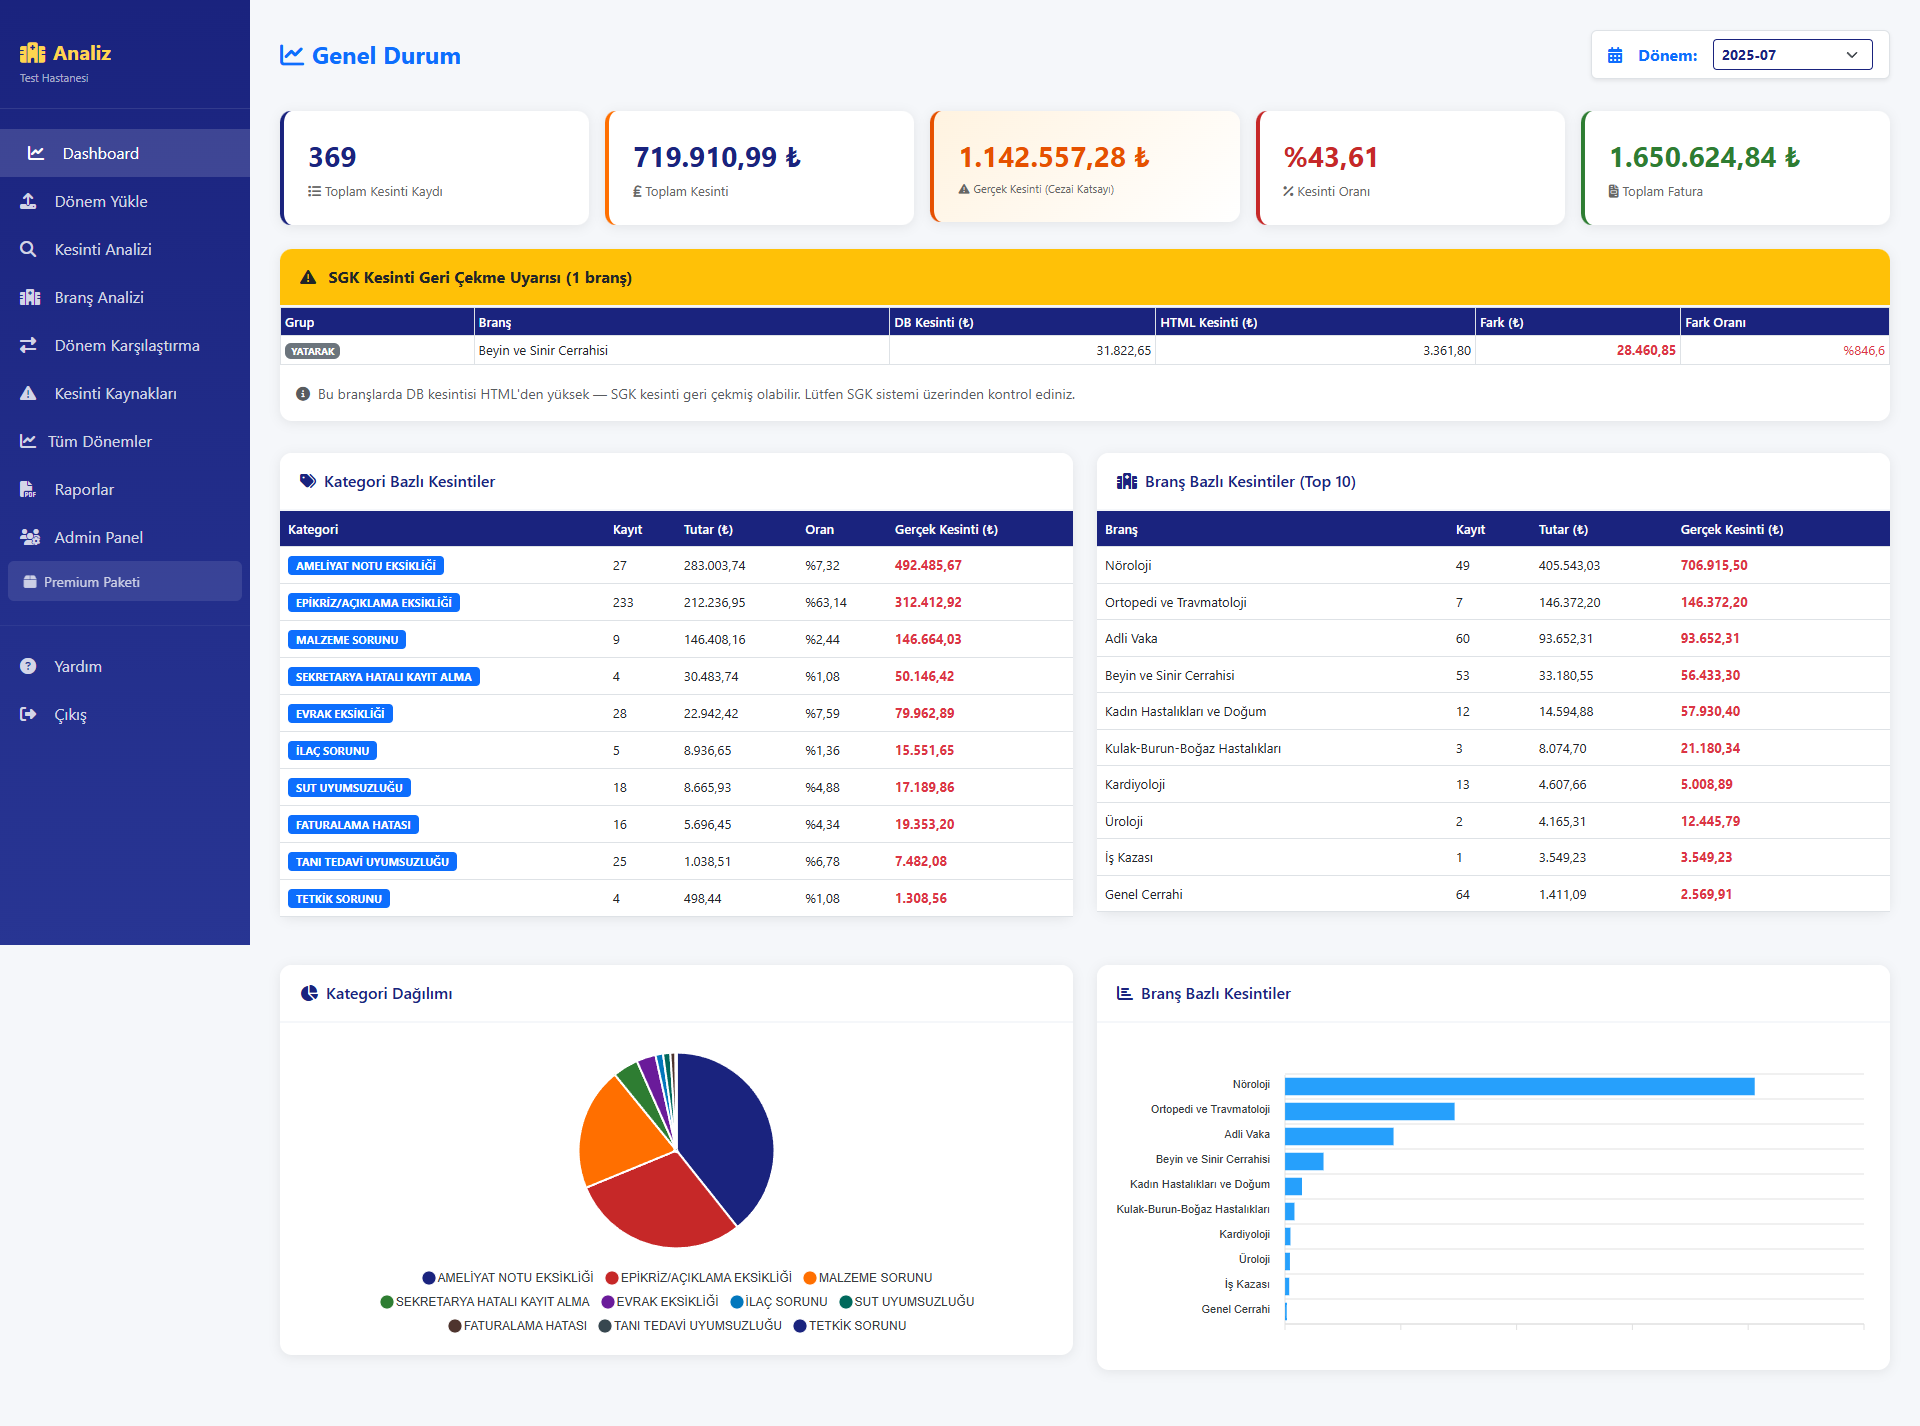This screenshot has height=1426, width=1920.
Task: Click the Çıkış logout icon
Action: click(x=28, y=714)
